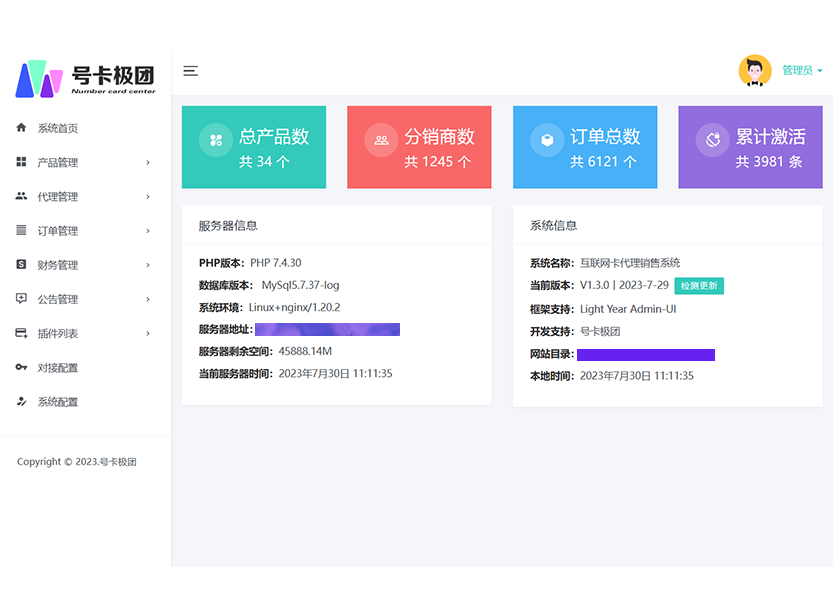Image resolution: width=833 pixels, height=614 pixels.
Task: Click the people icon for 代理管理
Action: click(21, 196)
